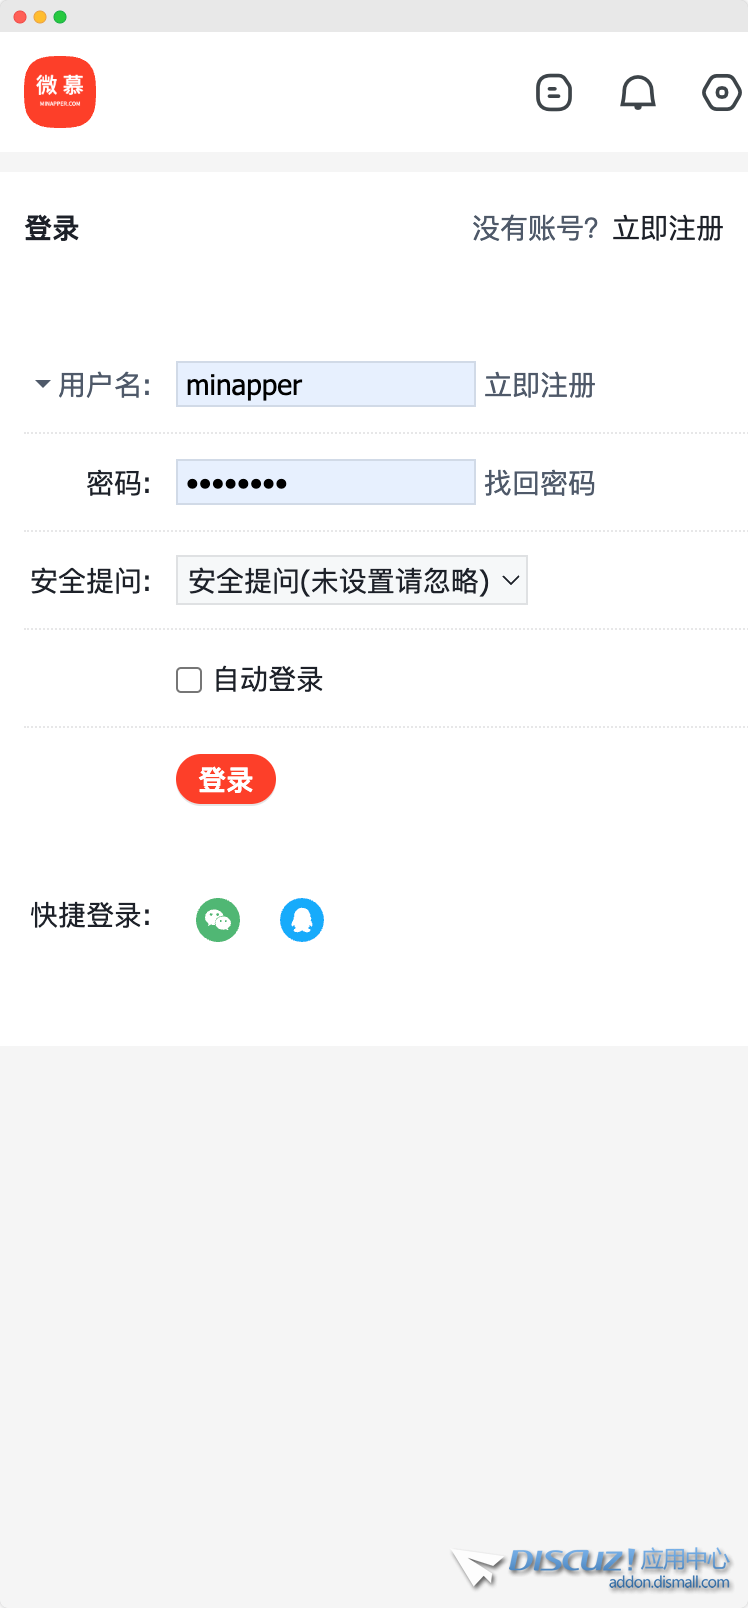This screenshot has width=748, height=1608.
Task: Maximize the window with the green button
Action: 60,17
